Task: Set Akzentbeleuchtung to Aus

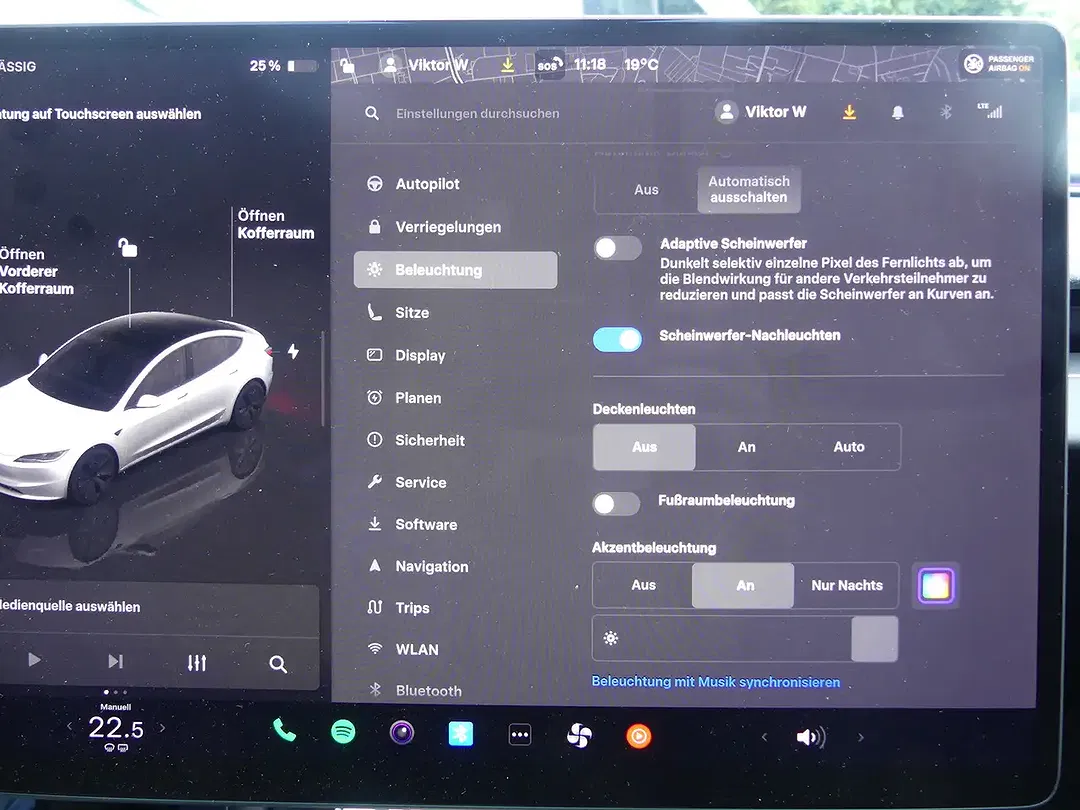Action: (643, 585)
